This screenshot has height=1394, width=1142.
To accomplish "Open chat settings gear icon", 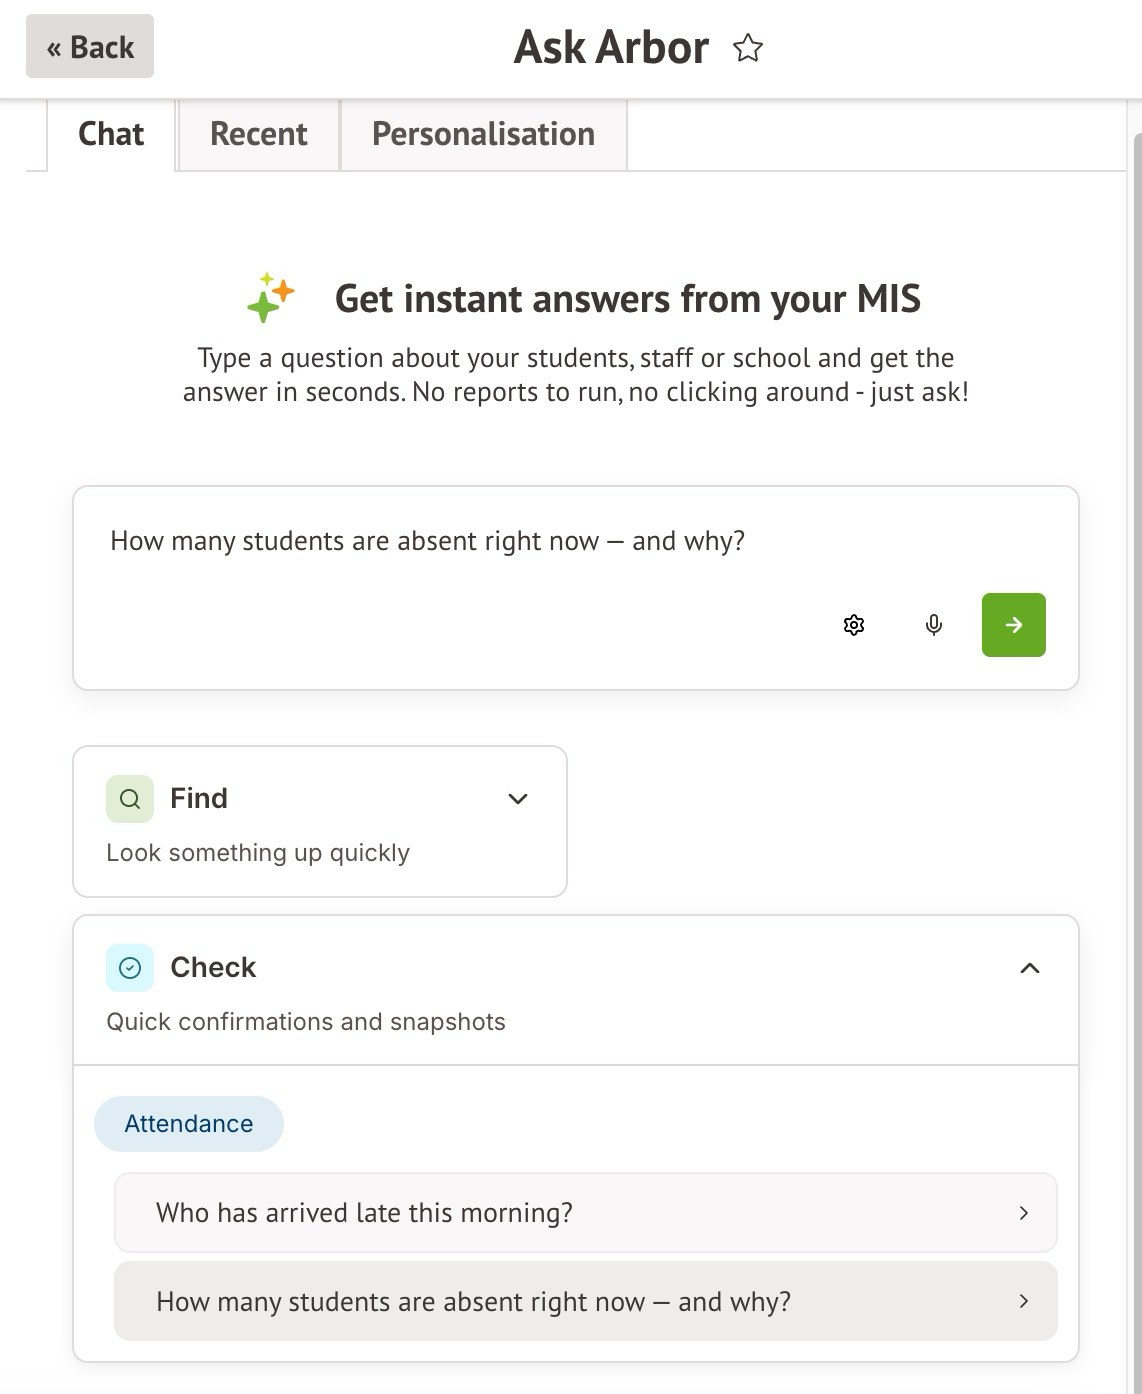I will click(x=853, y=625).
